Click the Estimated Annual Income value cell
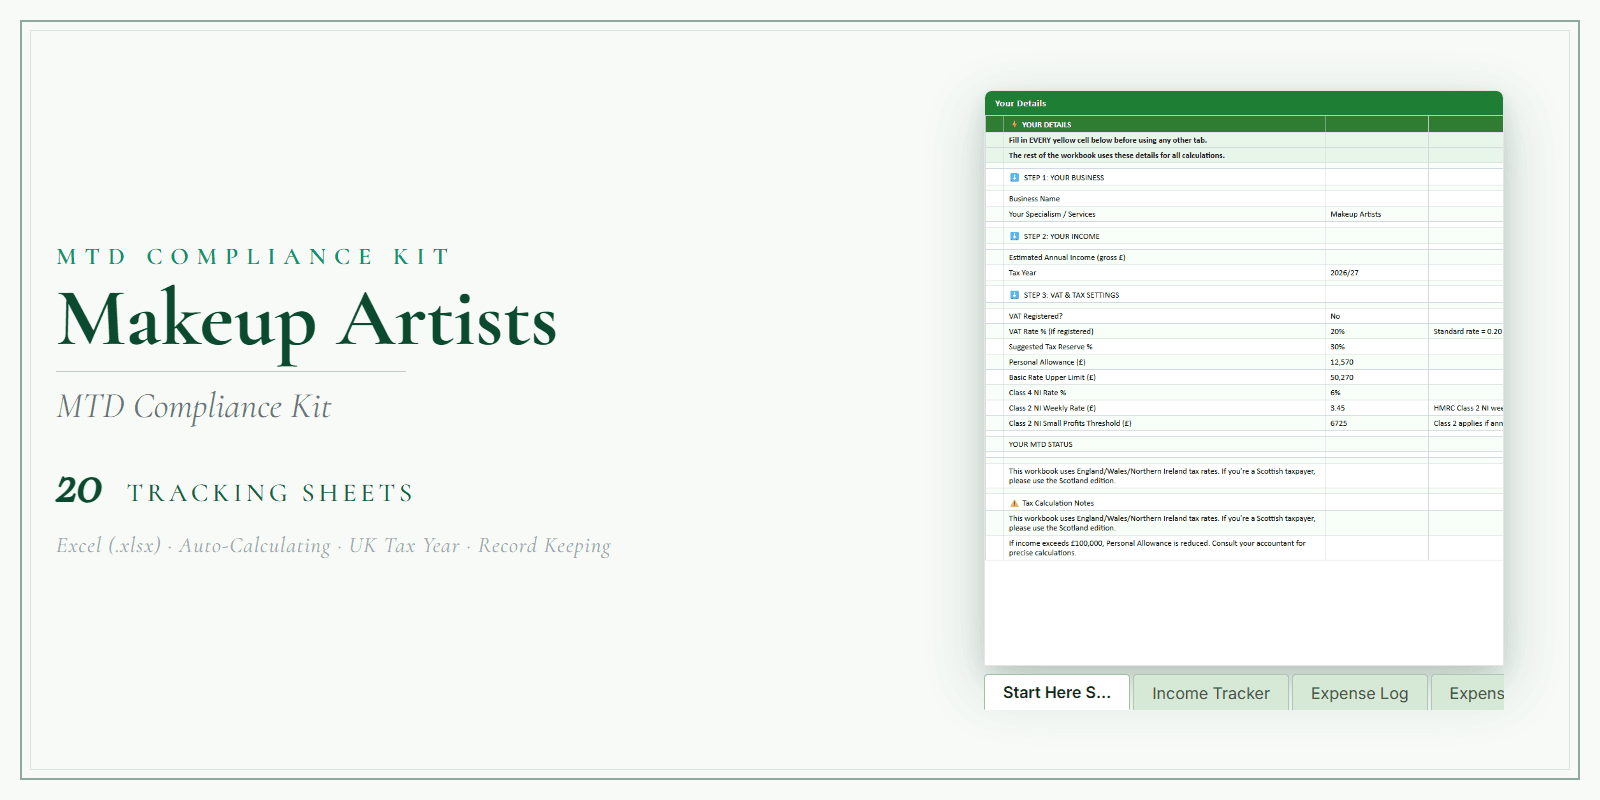The width and height of the screenshot is (1600, 800). click(1376, 258)
